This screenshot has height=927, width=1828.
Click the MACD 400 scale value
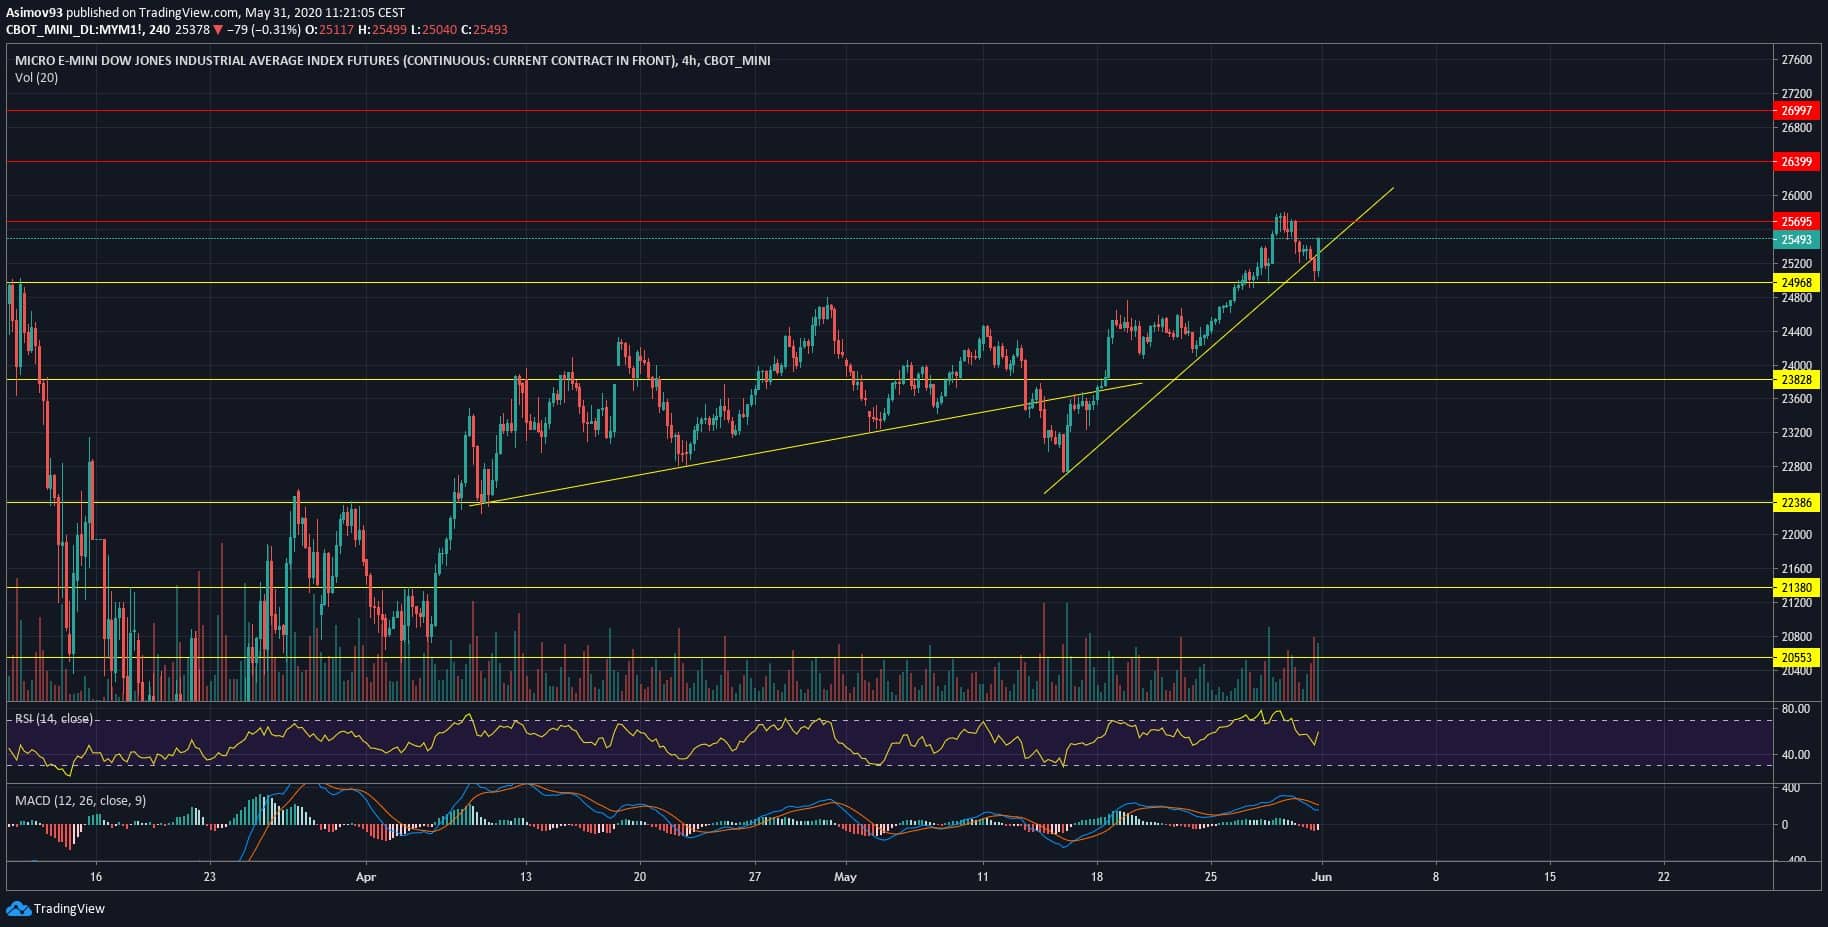pyautogui.click(x=1793, y=789)
